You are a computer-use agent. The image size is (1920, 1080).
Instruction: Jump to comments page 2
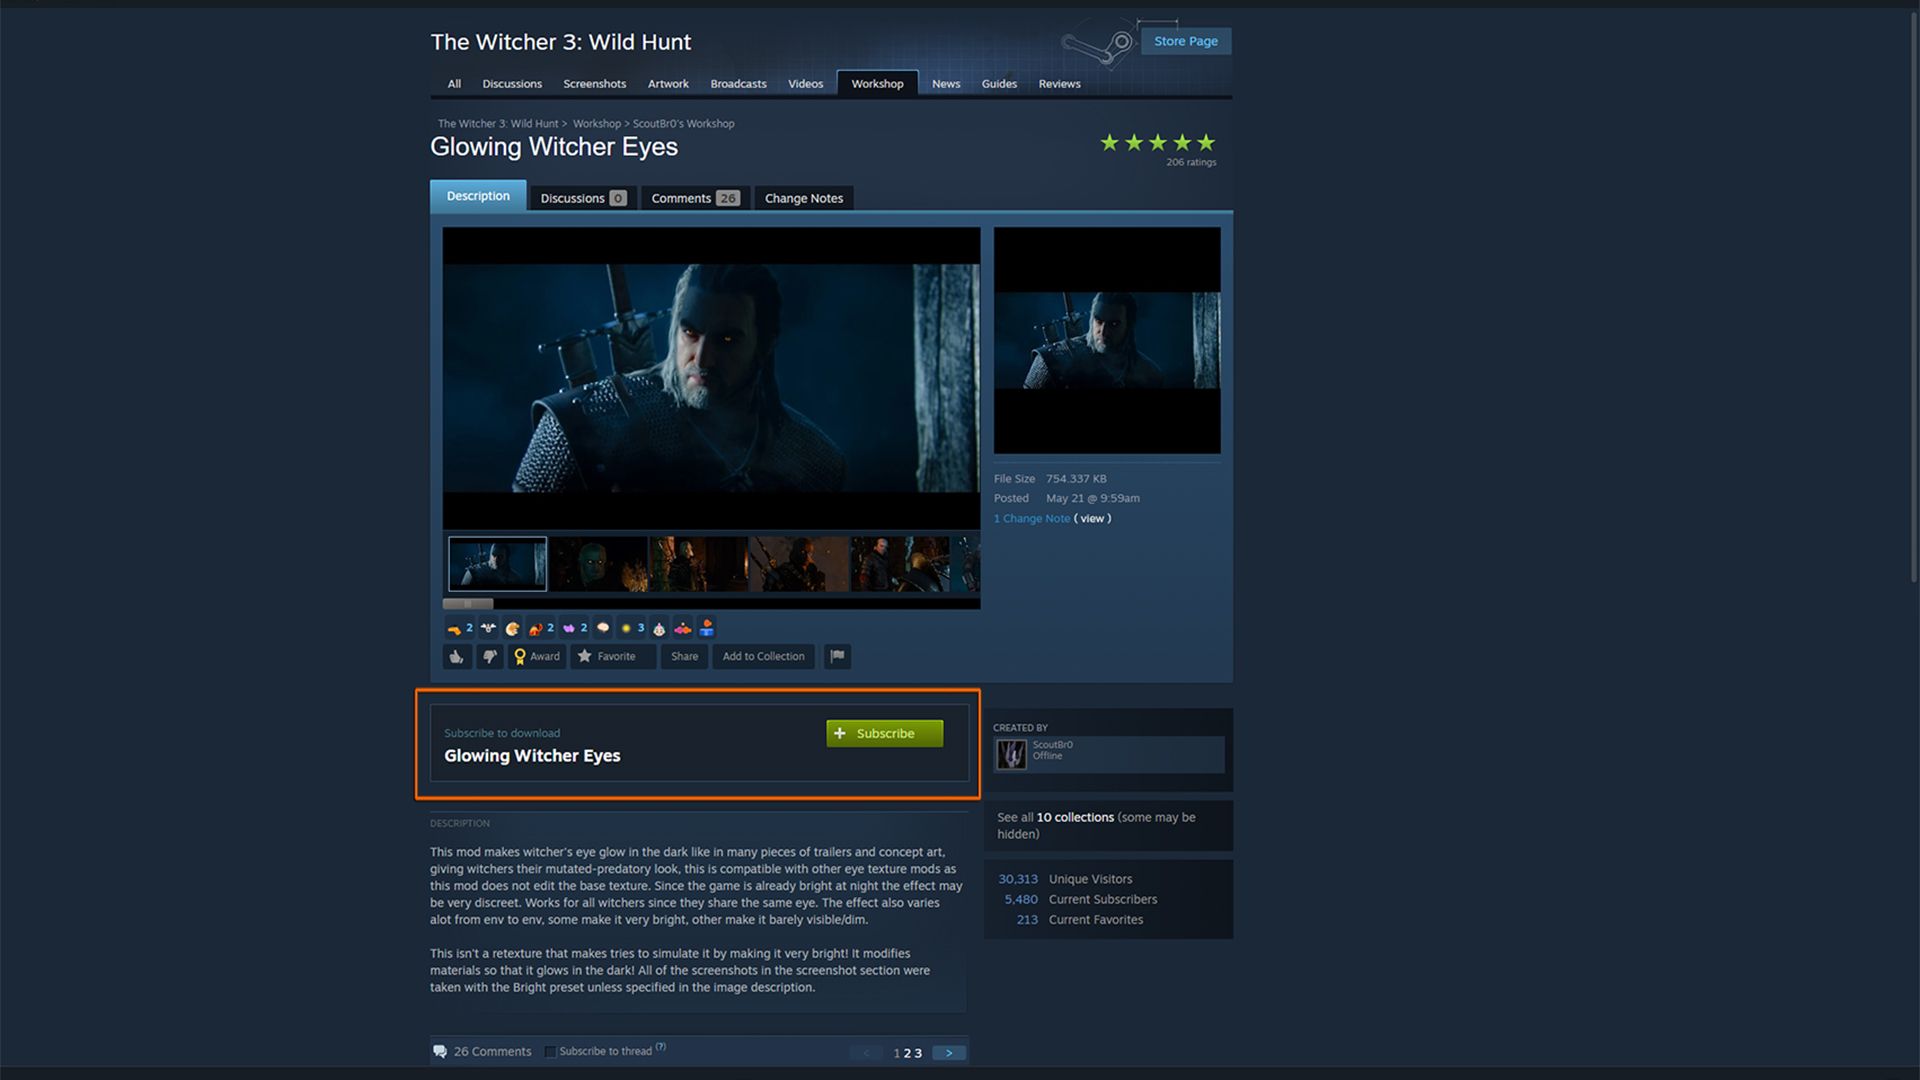[x=907, y=1054]
